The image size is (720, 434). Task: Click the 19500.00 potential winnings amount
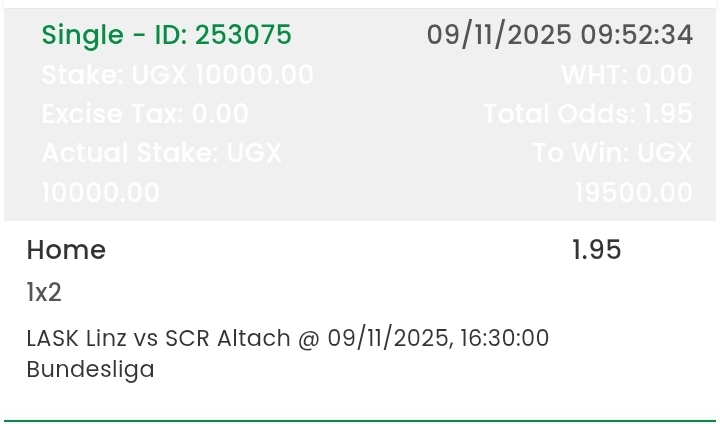click(x=634, y=192)
